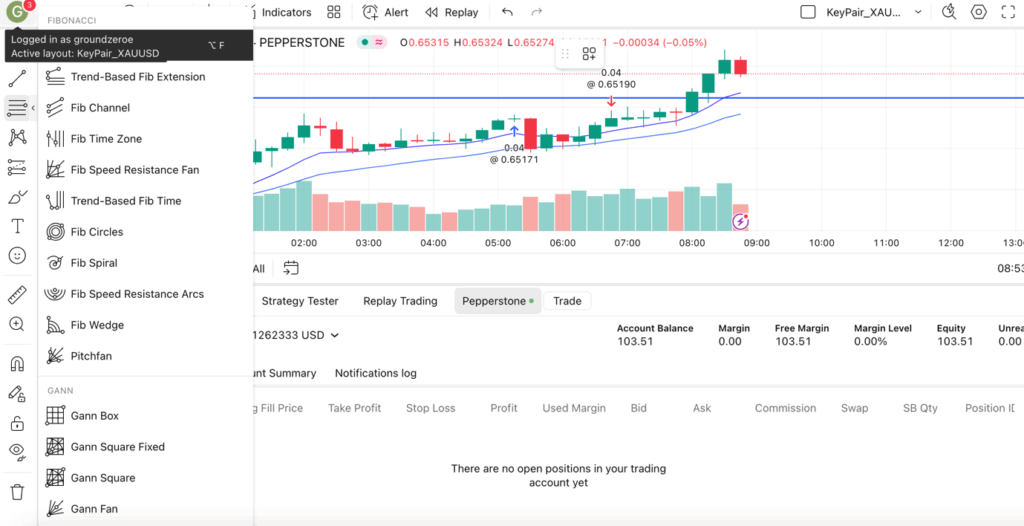This screenshot has width=1024, height=526.
Task: Choose Gann Box tool
Action: tap(145, 416)
